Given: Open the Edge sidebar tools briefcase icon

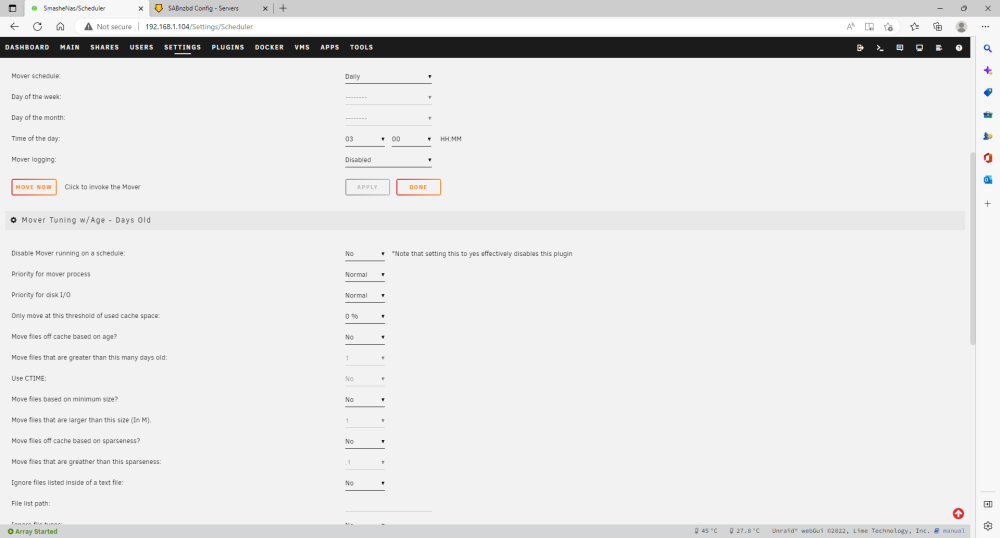Looking at the screenshot, I should click(x=987, y=115).
